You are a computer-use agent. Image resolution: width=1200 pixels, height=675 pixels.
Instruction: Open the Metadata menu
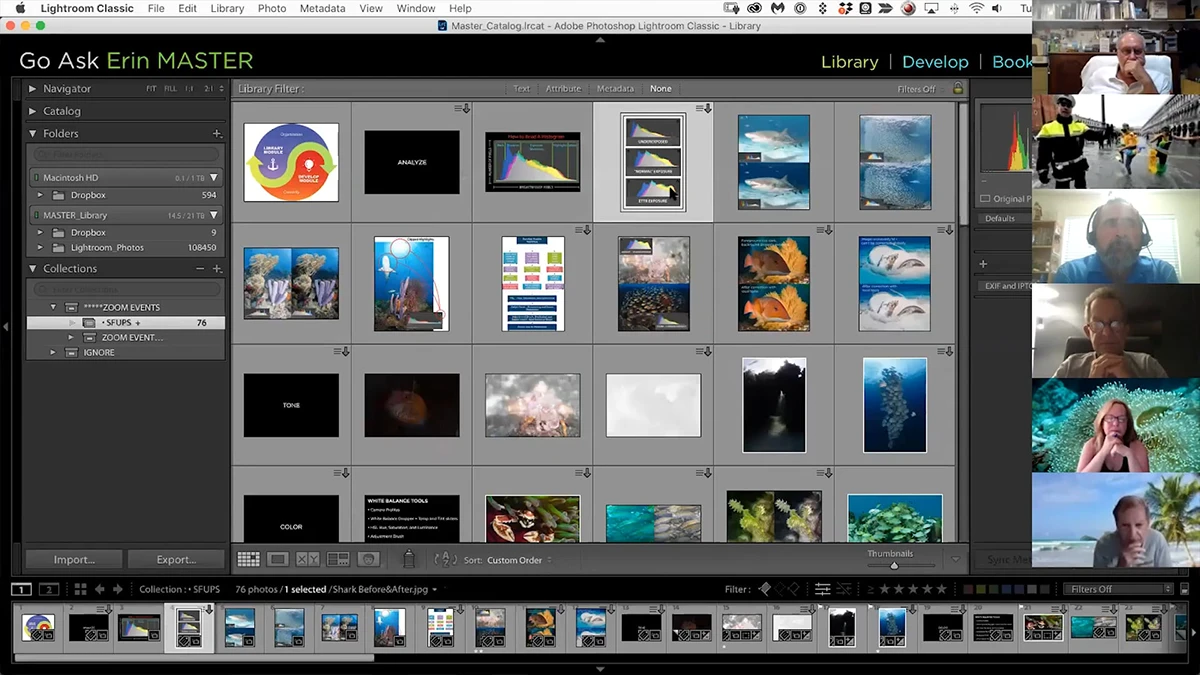(x=322, y=8)
